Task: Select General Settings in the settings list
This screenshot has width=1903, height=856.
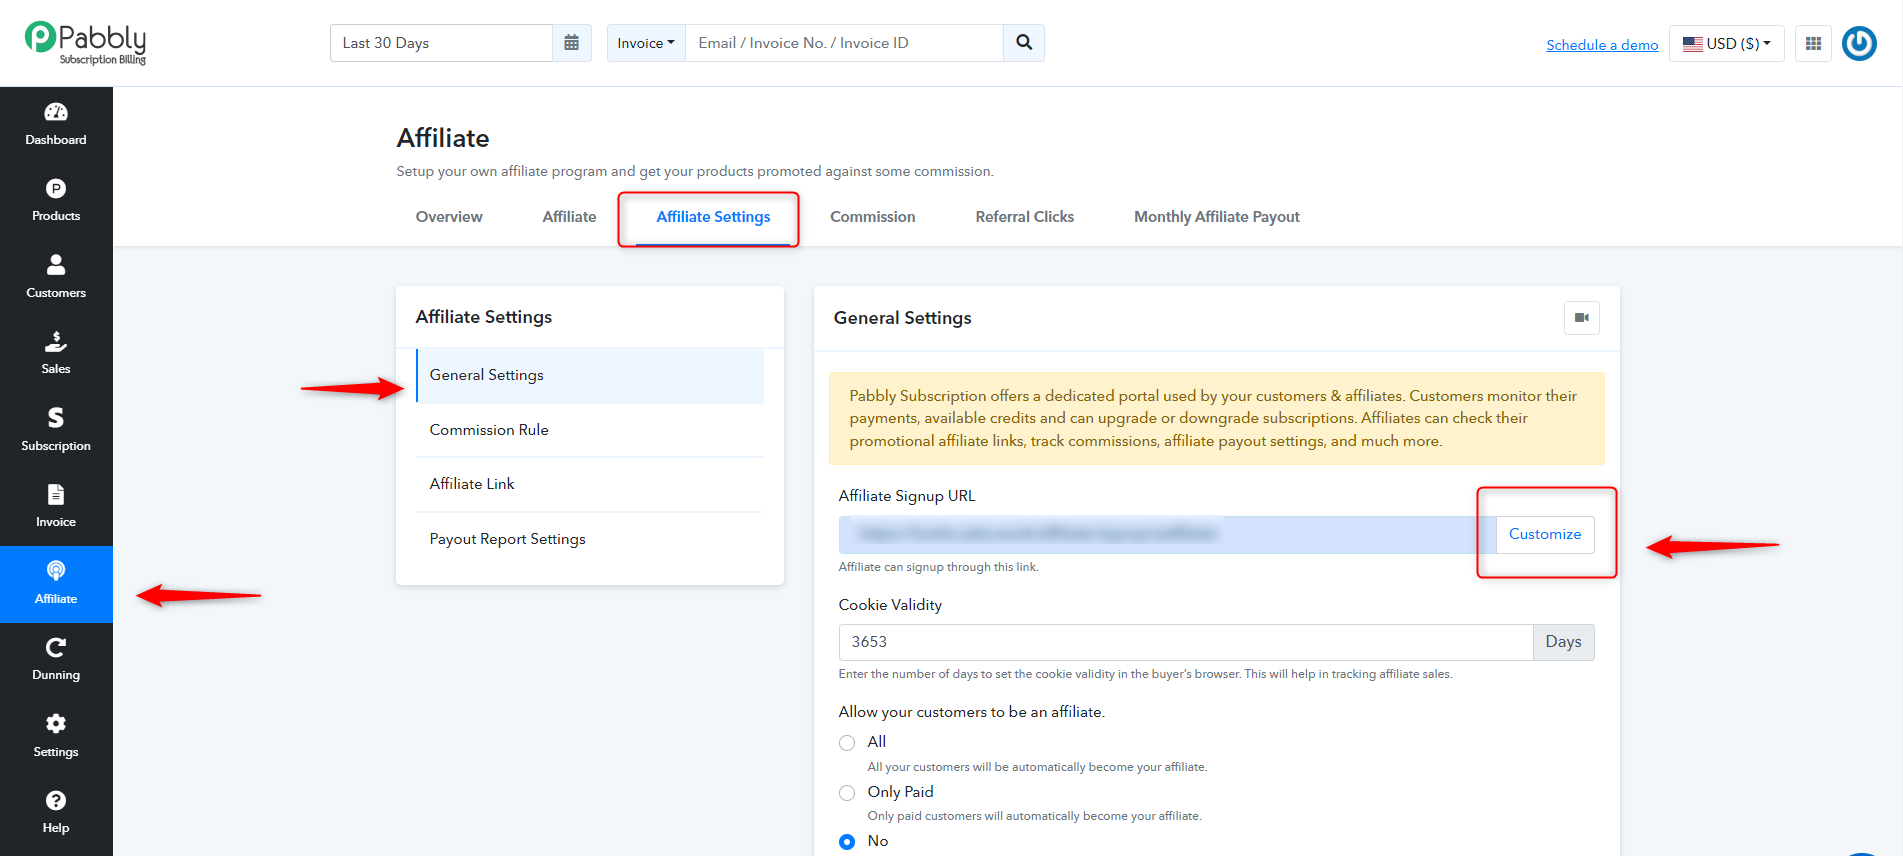Action: coord(590,375)
